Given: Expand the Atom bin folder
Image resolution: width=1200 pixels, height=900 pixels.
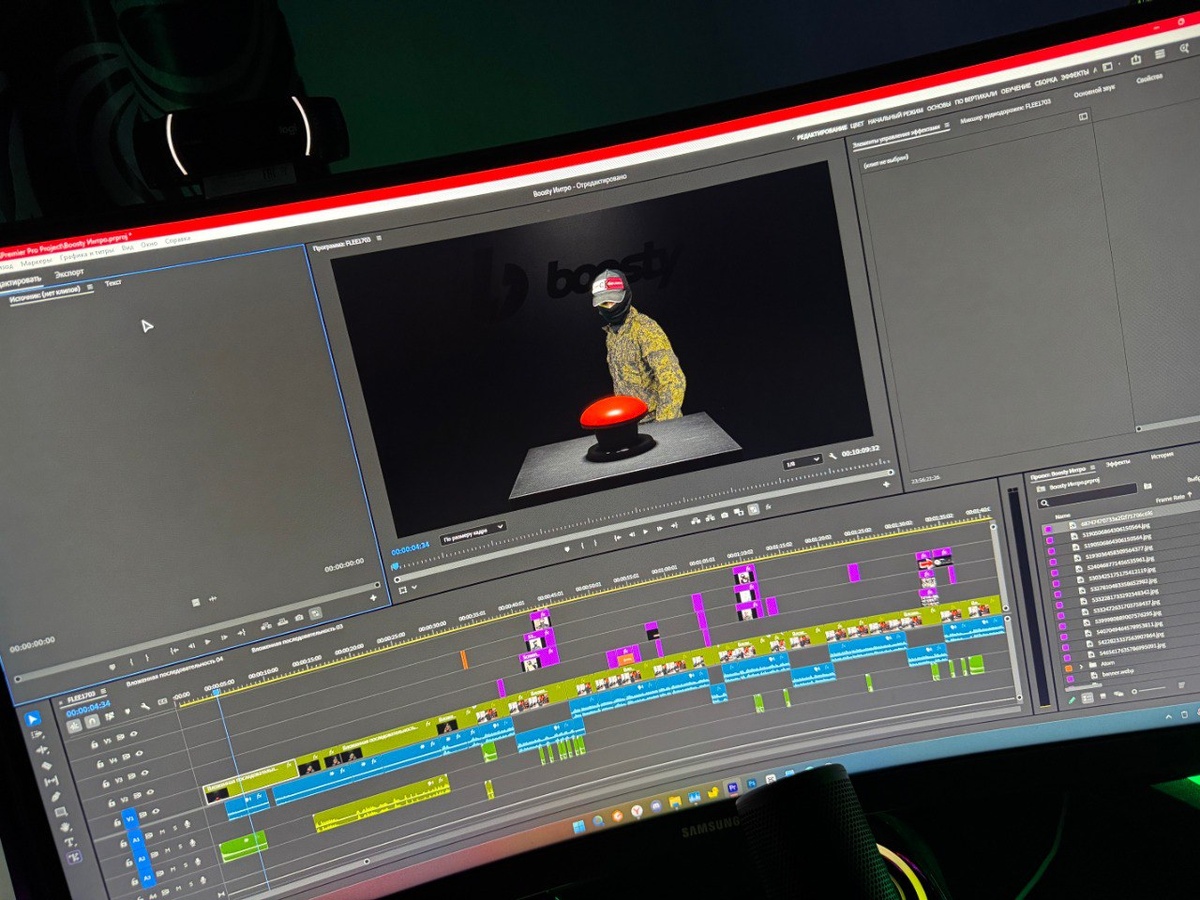Looking at the screenshot, I should (1081, 666).
